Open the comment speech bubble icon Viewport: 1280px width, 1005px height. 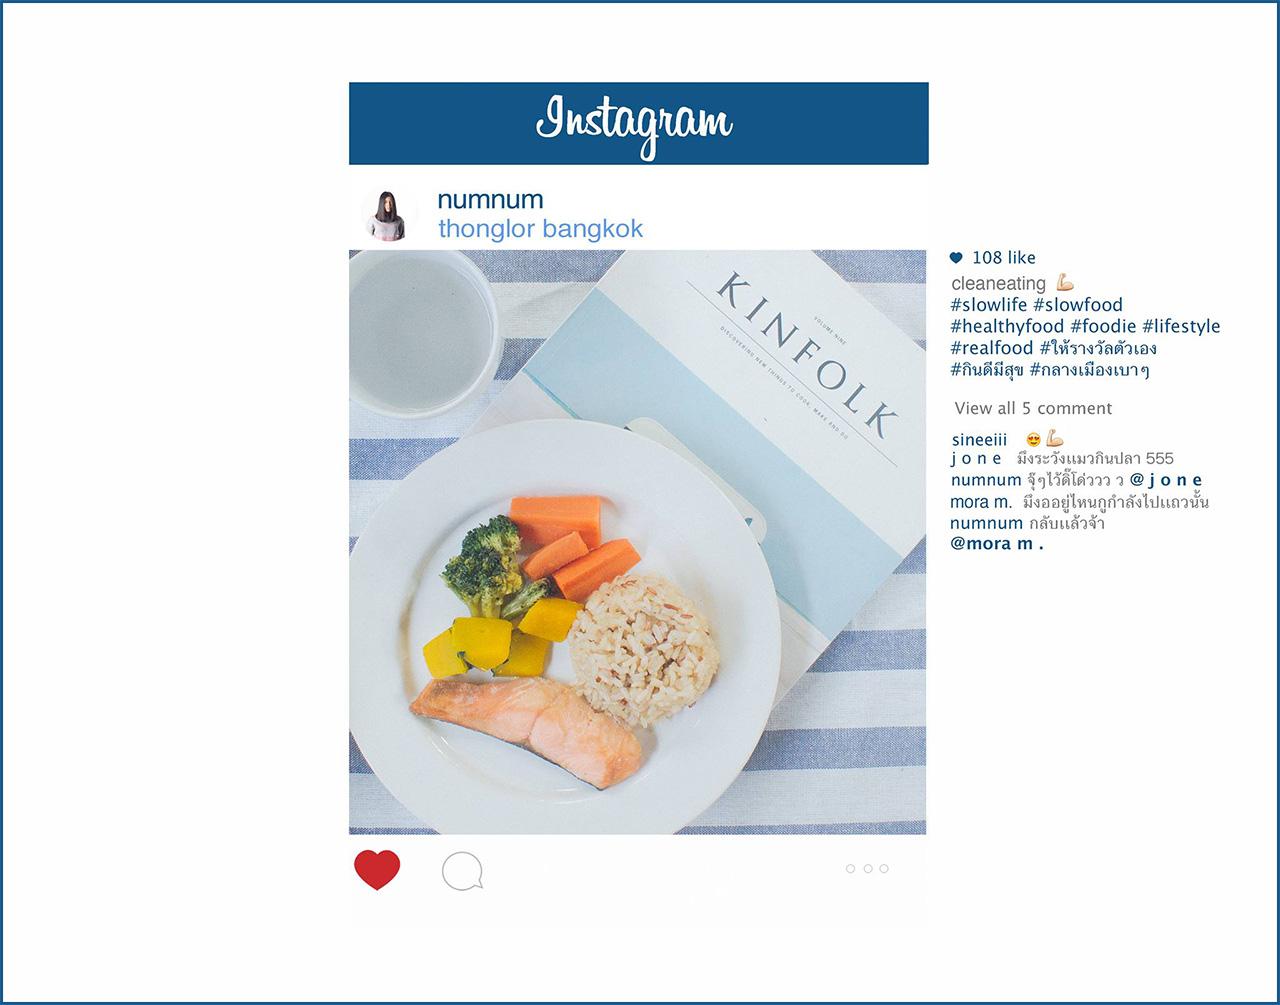pyautogui.click(x=463, y=871)
